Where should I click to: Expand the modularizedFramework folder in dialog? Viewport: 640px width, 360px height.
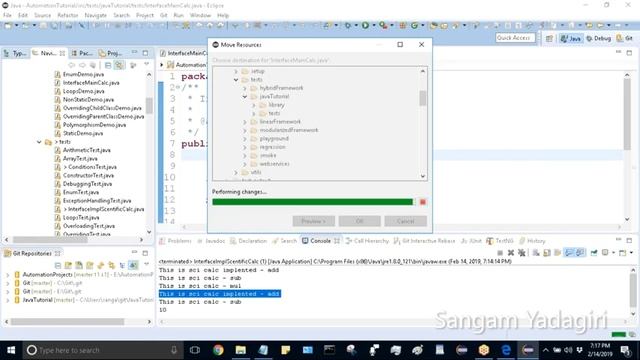click(x=245, y=130)
